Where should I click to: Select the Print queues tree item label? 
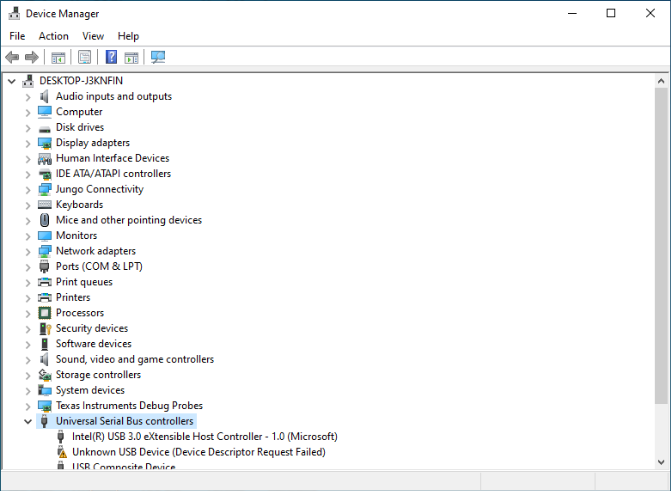tap(84, 282)
